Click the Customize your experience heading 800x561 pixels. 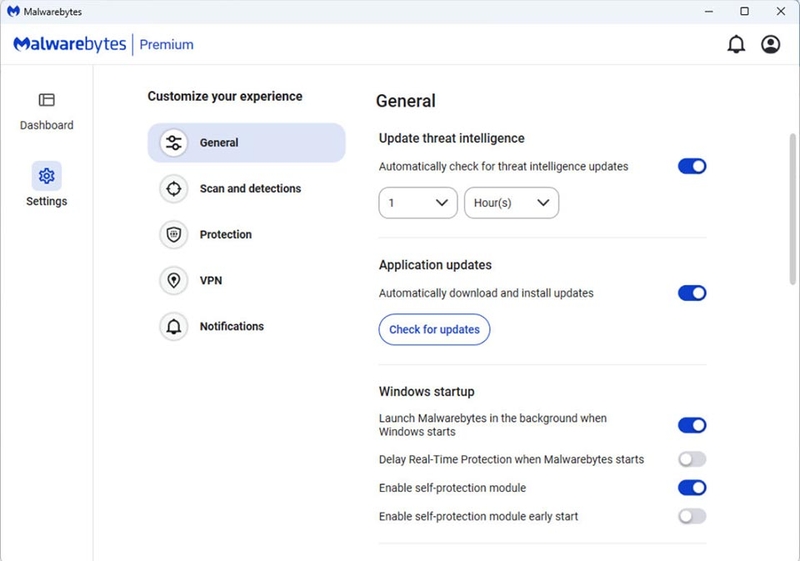pyautogui.click(x=225, y=96)
